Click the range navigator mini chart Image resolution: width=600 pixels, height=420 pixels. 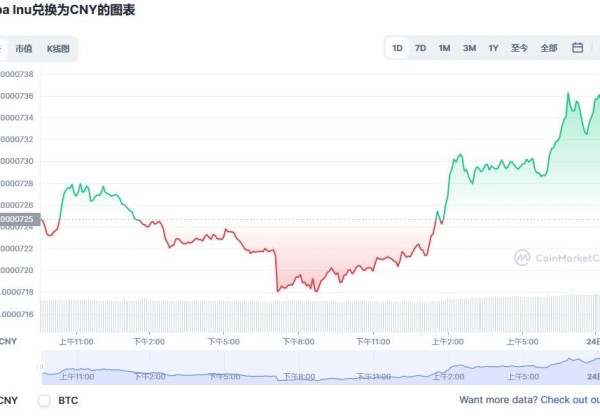tap(300, 367)
